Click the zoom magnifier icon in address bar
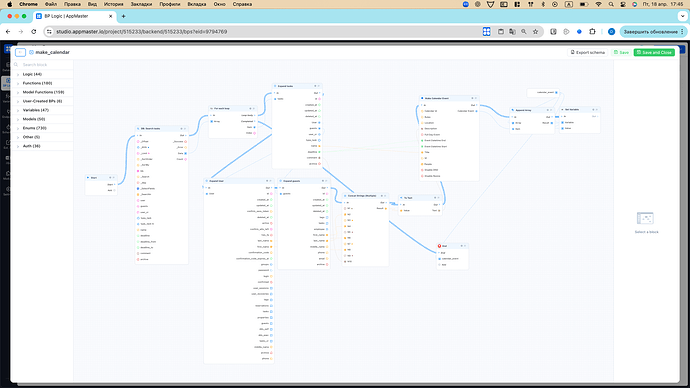 [x=524, y=32]
